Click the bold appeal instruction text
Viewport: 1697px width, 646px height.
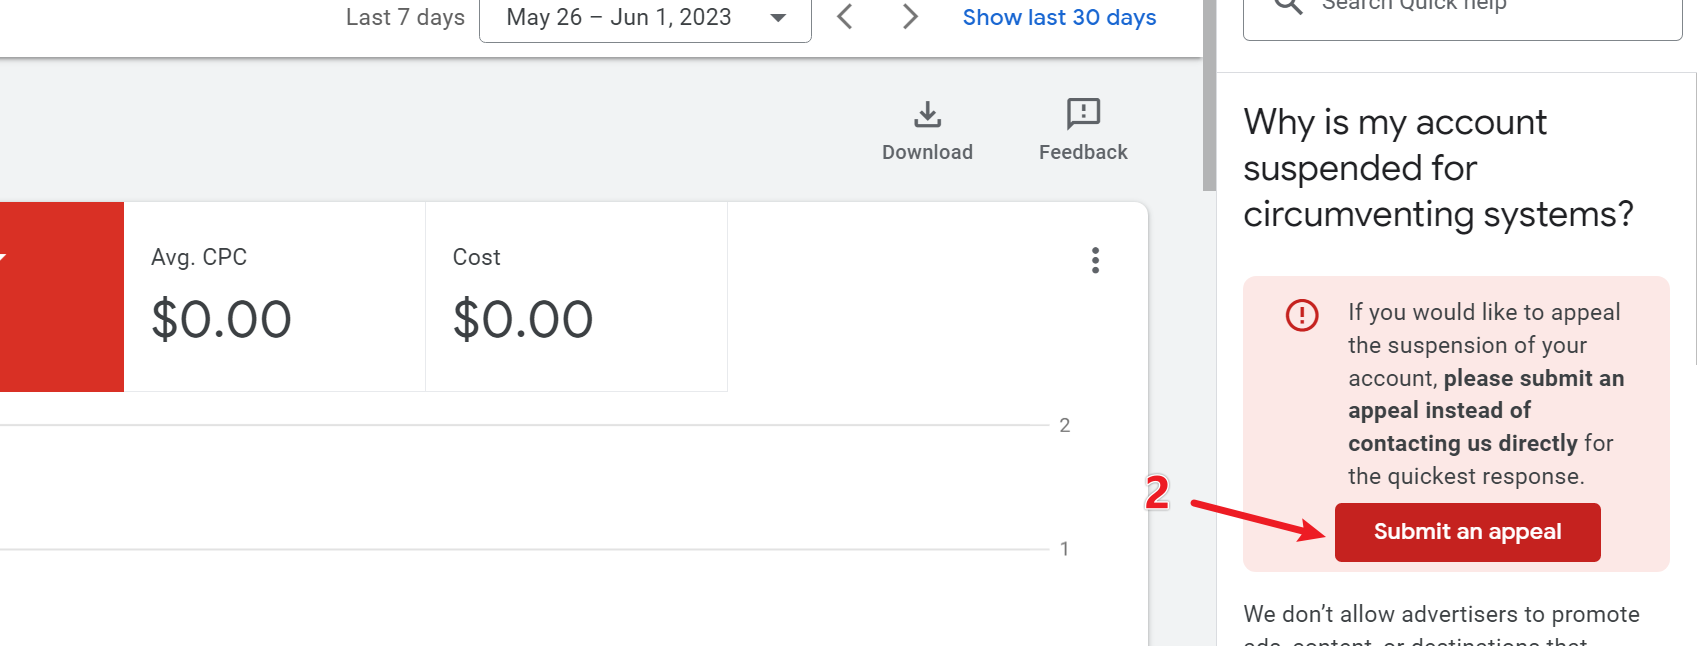(1485, 410)
